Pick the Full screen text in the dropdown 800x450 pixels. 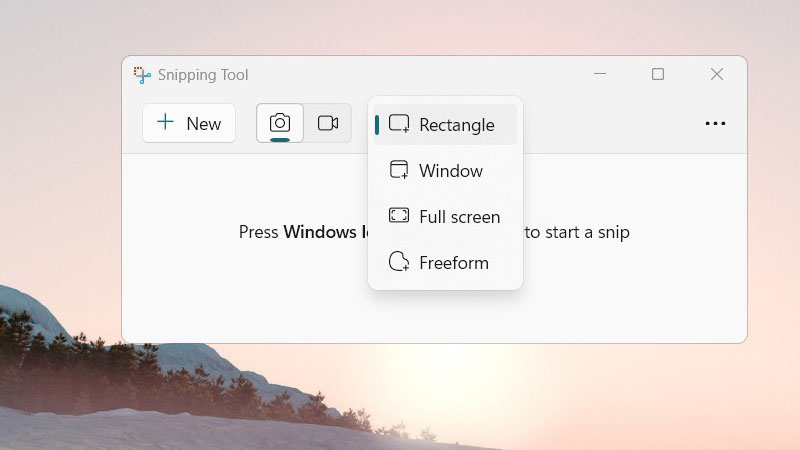click(459, 217)
